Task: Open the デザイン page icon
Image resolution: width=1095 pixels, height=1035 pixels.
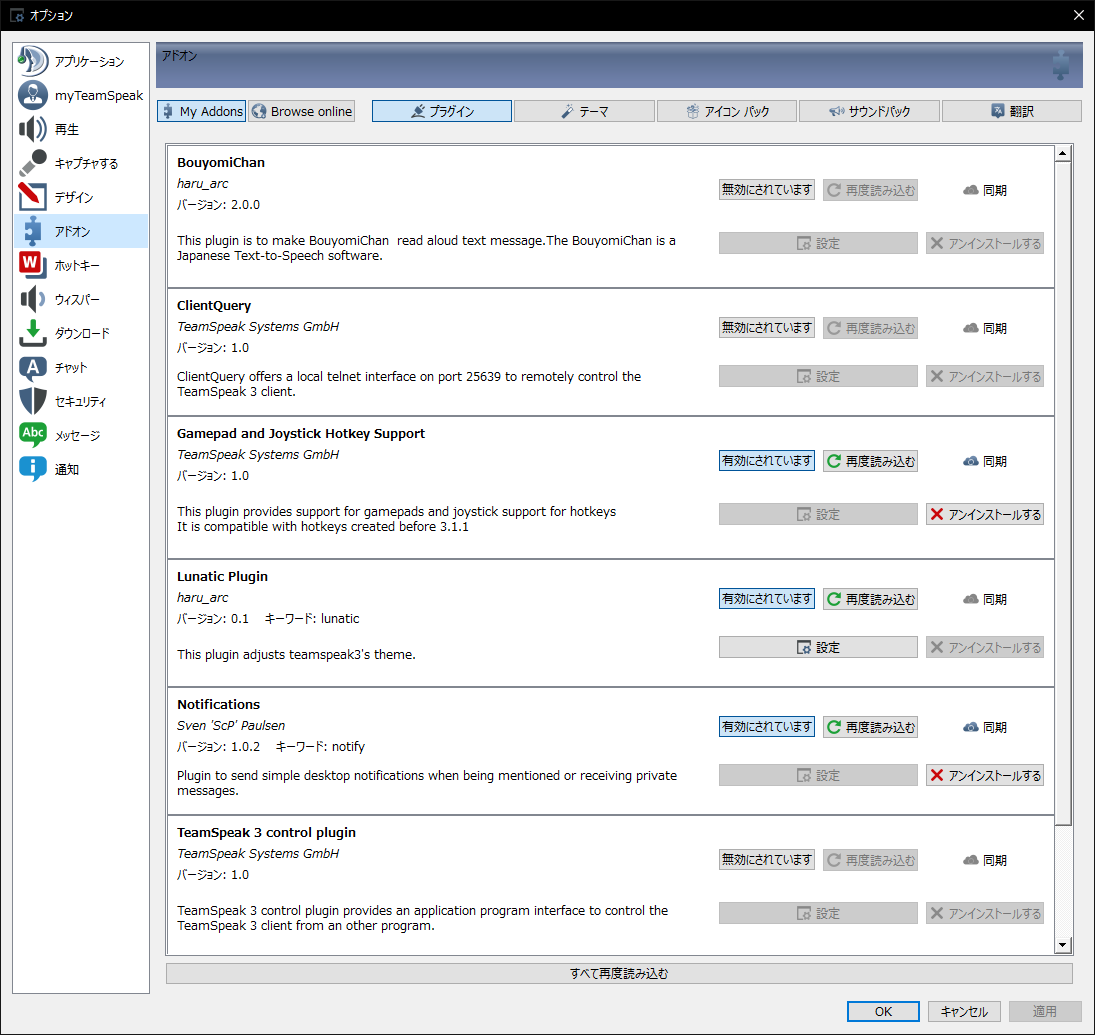Action: click(x=33, y=197)
